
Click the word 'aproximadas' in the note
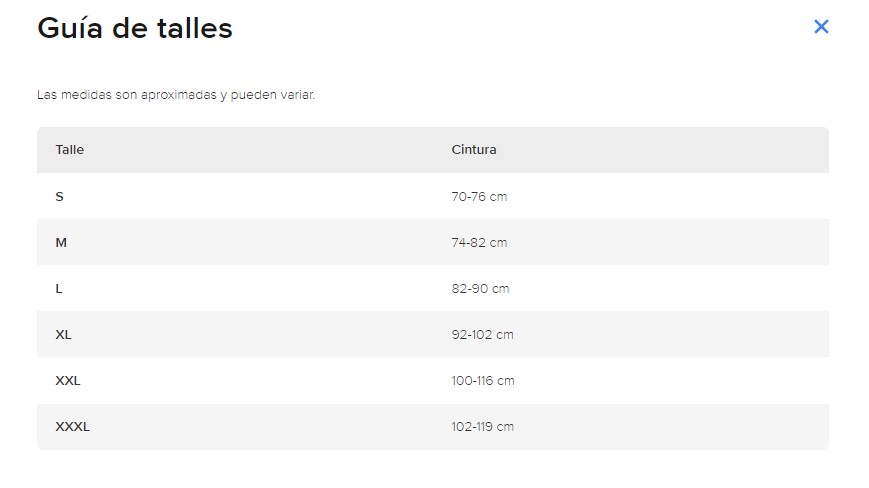(178, 95)
